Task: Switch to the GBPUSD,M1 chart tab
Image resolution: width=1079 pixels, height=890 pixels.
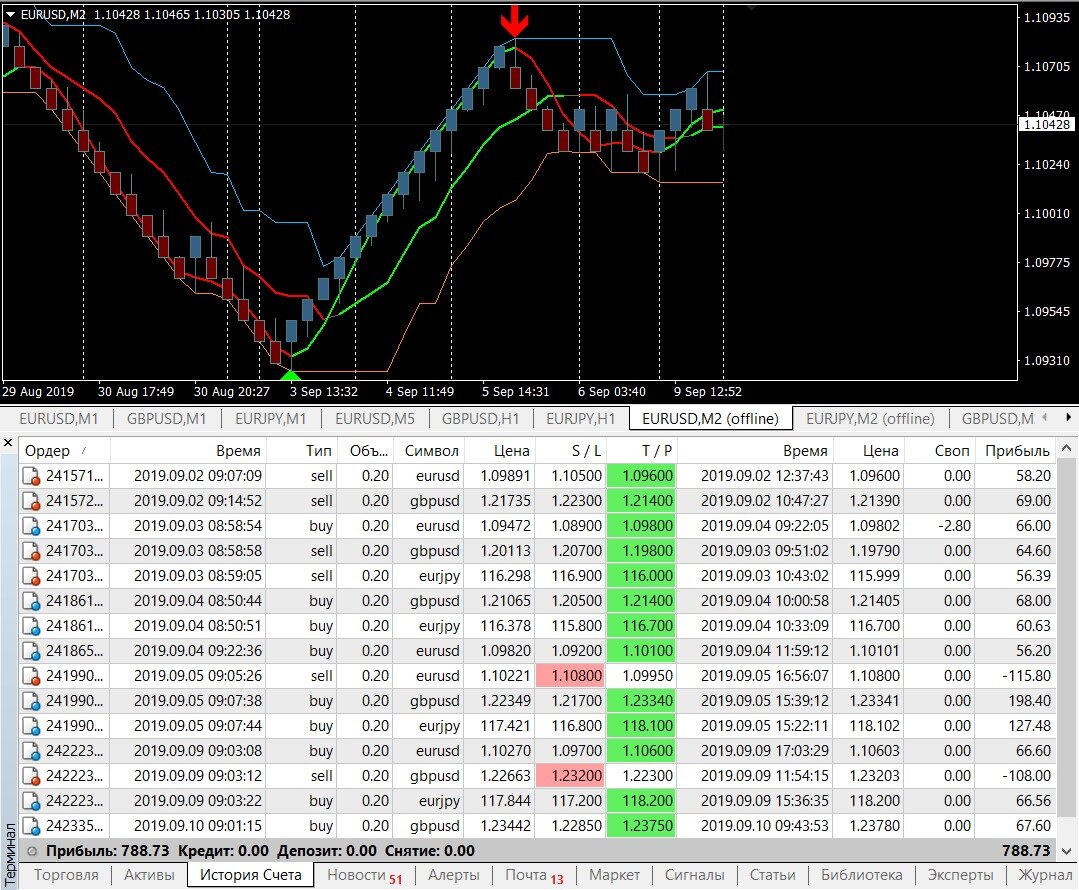Action: [x=167, y=418]
